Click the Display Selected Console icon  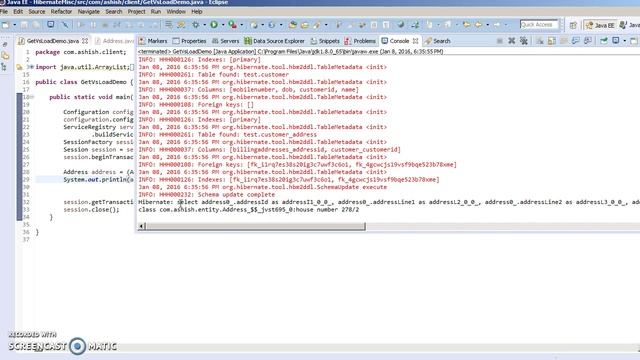[x=616, y=41]
